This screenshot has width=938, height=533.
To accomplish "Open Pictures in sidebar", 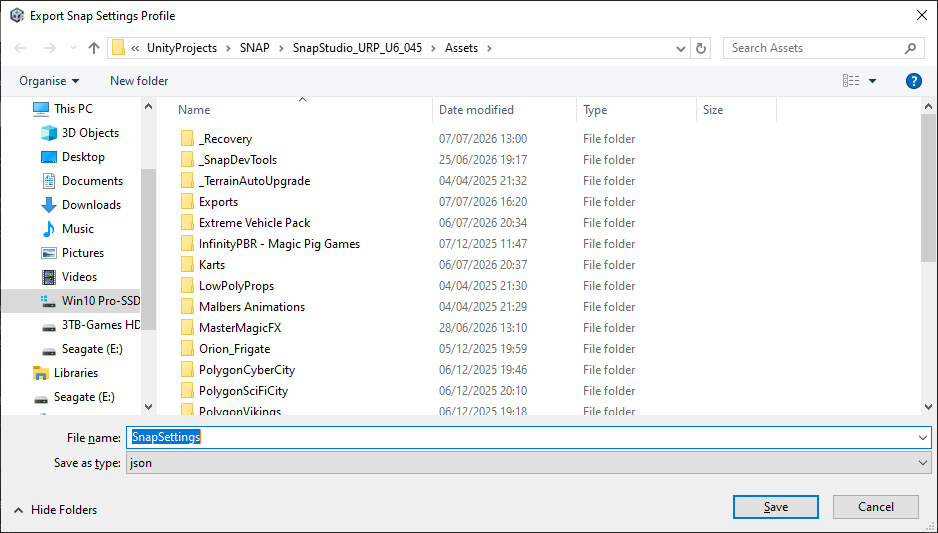I will pyautogui.click(x=72, y=252).
